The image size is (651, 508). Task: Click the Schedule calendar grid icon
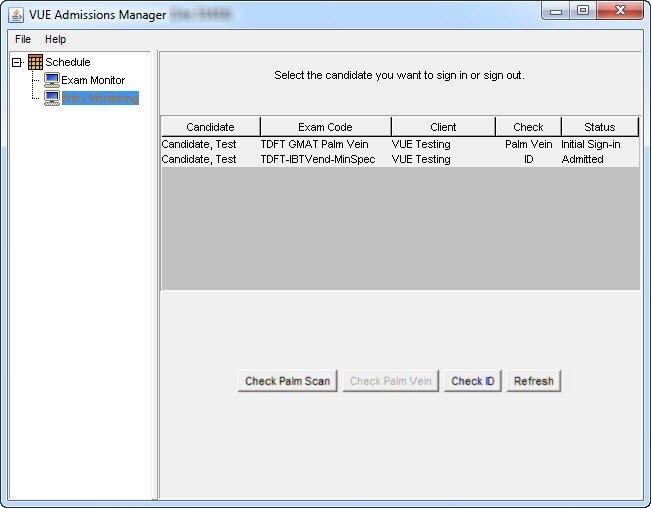(35, 62)
